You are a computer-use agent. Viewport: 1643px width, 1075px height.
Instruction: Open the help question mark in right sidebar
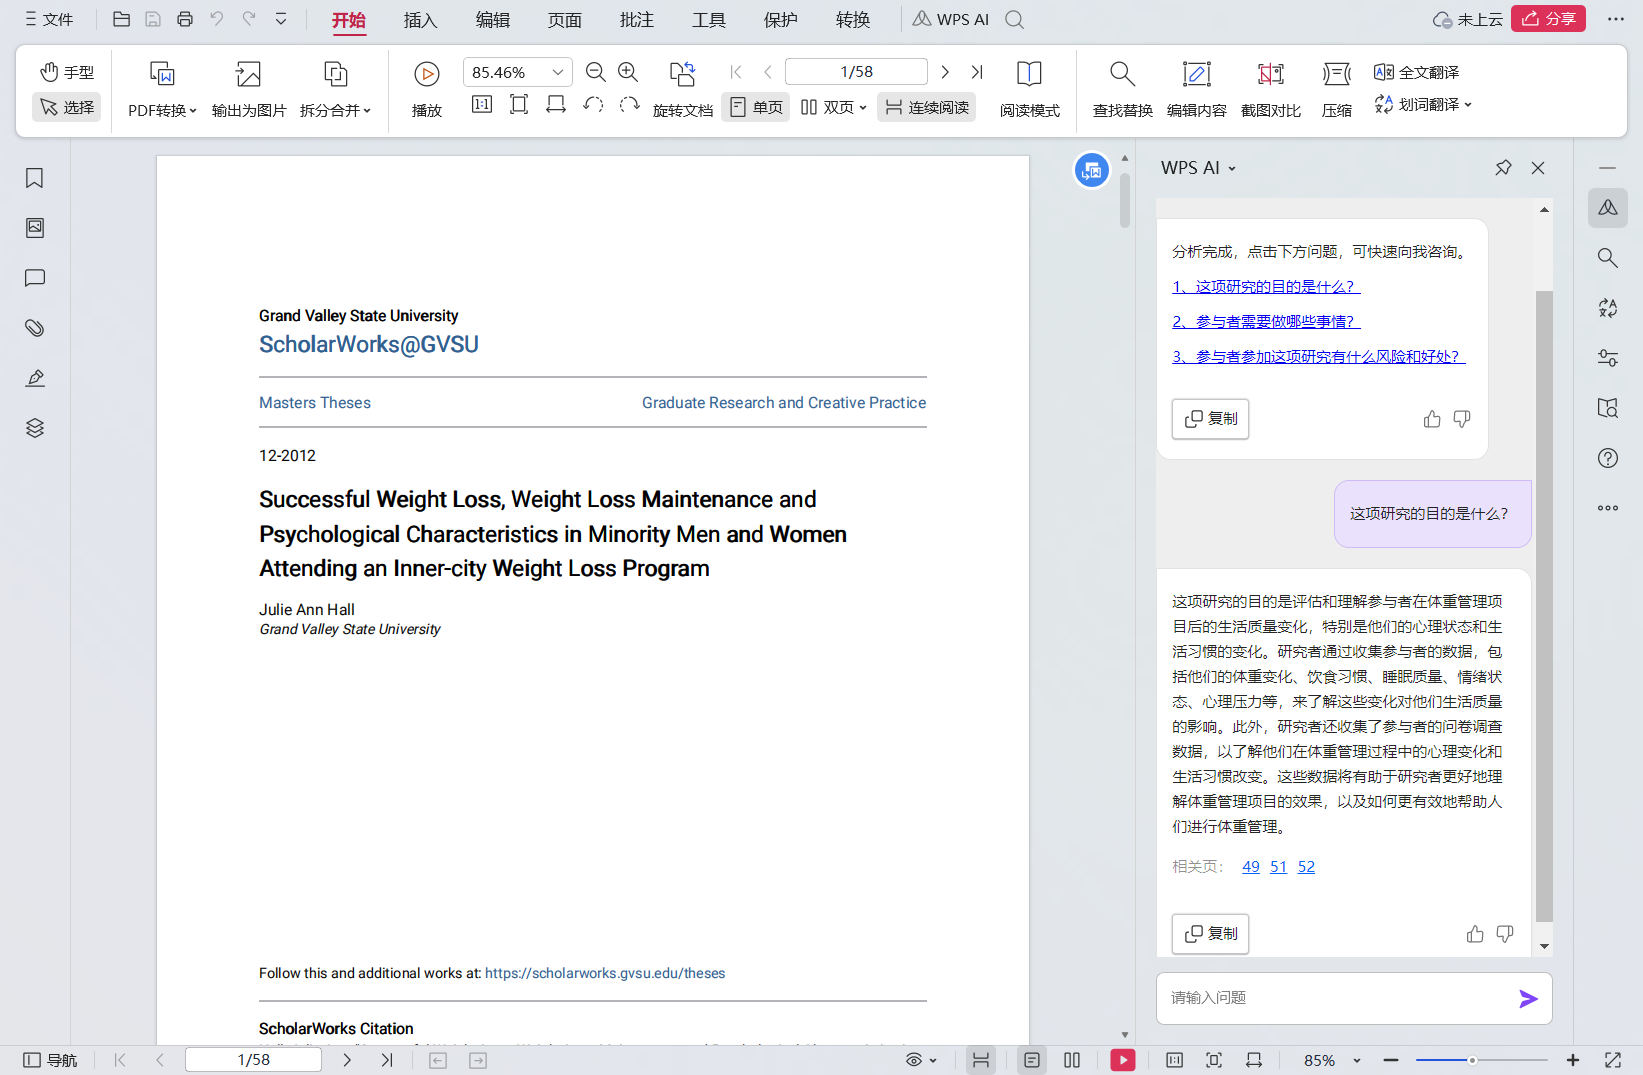click(1608, 458)
